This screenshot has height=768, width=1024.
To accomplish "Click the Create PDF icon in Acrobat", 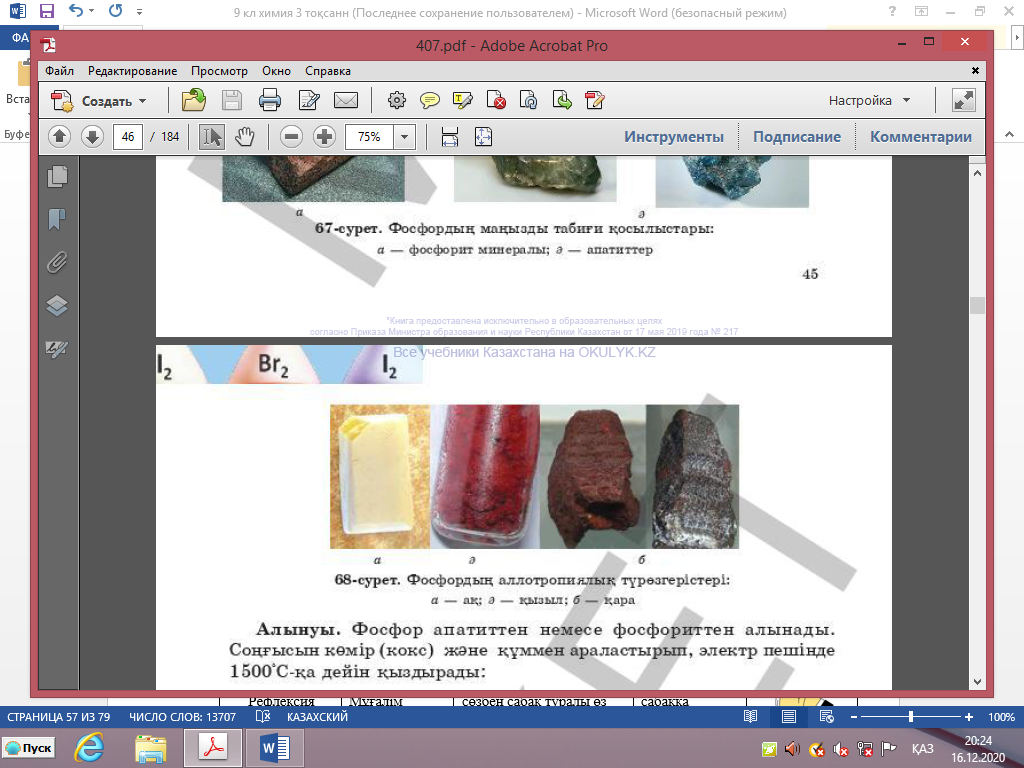I will (x=62, y=101).
